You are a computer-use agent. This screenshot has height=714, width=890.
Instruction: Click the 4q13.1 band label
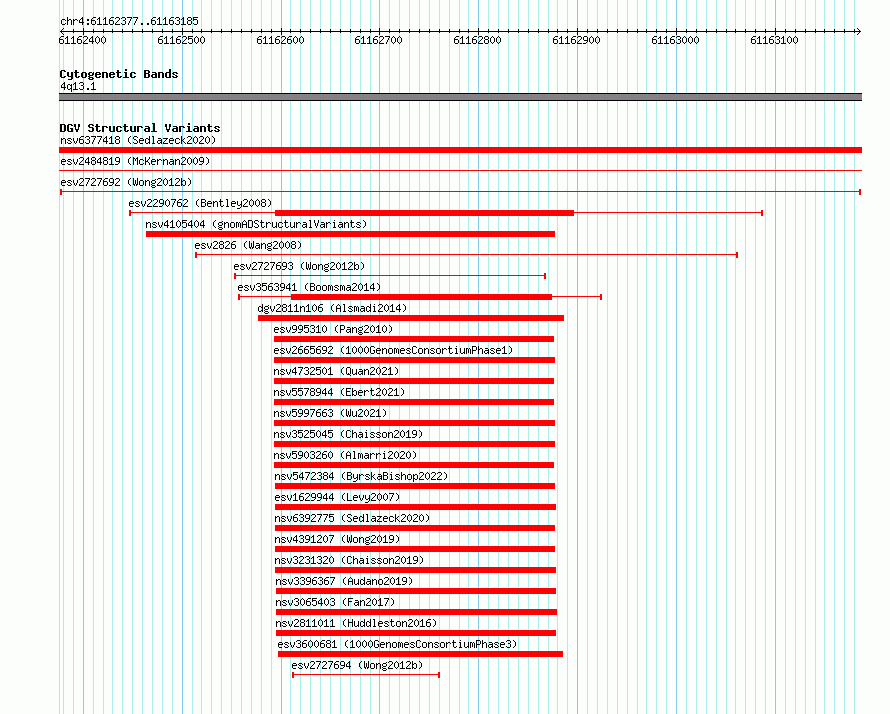click(x=78, y=86)
